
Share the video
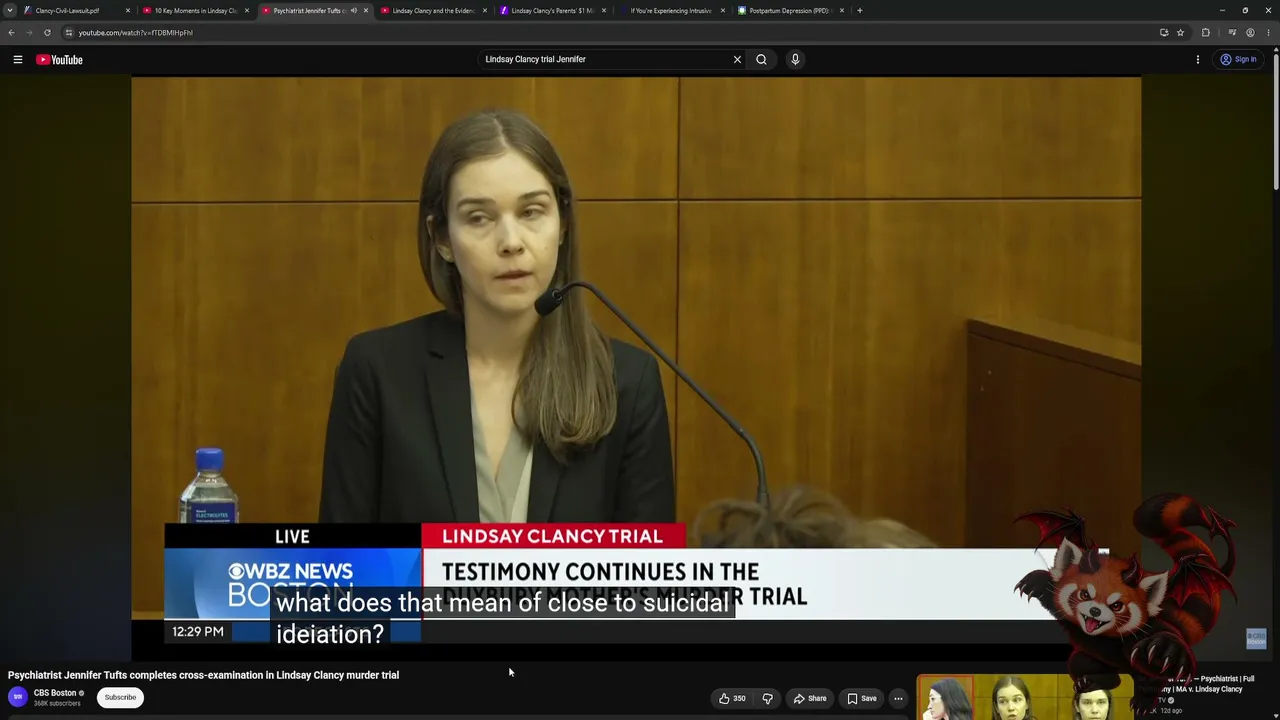coord(809,698)
